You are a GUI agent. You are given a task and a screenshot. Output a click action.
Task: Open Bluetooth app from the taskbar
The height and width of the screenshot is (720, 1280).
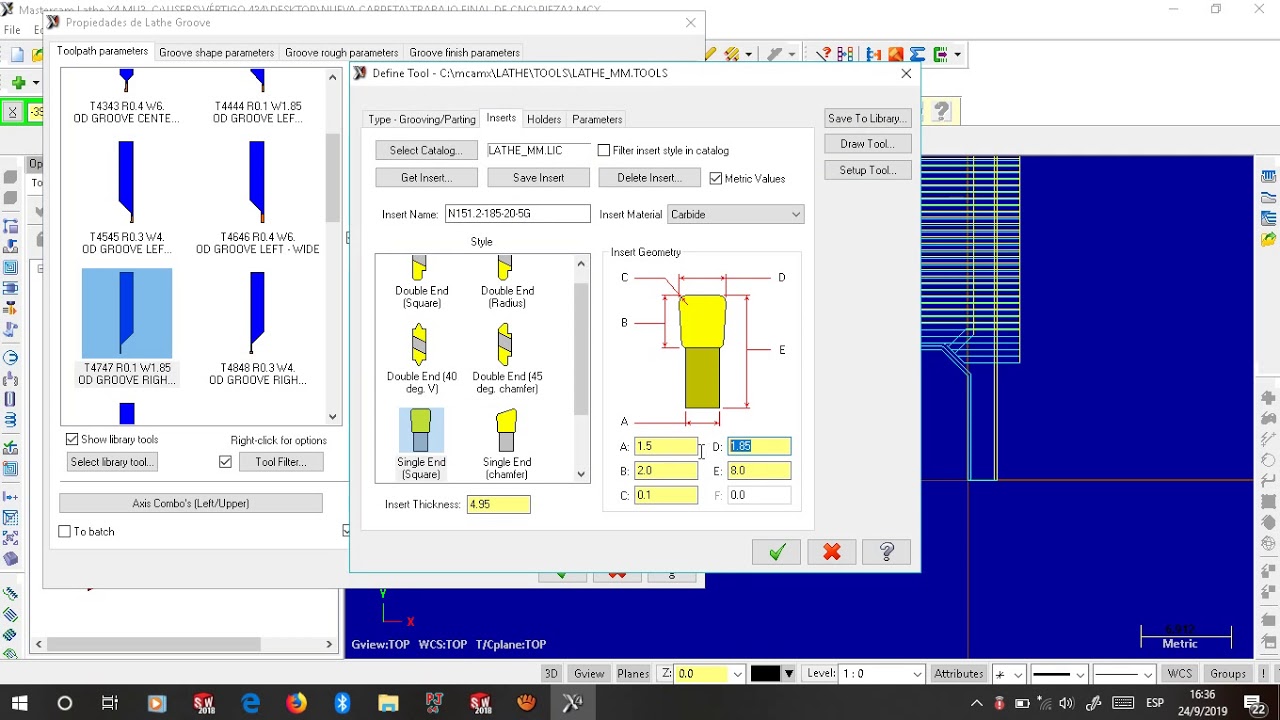342,703
